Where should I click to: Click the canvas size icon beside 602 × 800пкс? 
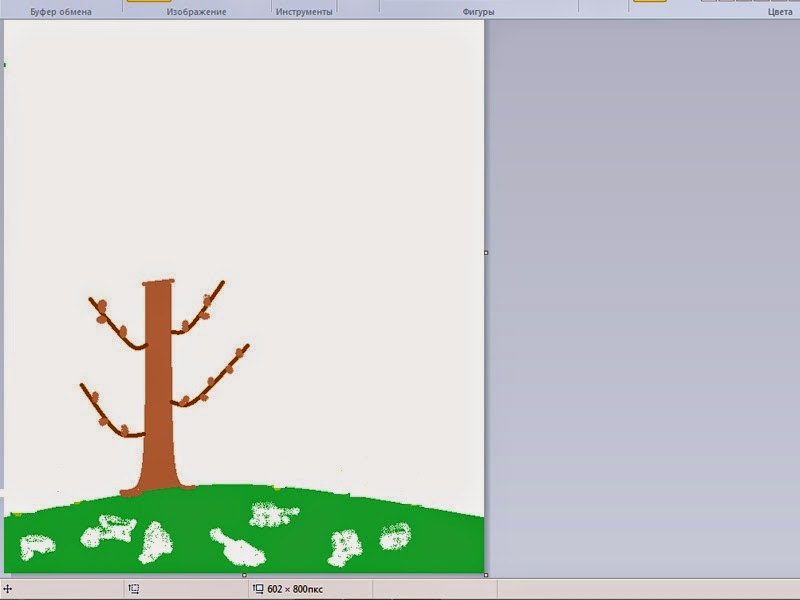(x=258, y=589)
